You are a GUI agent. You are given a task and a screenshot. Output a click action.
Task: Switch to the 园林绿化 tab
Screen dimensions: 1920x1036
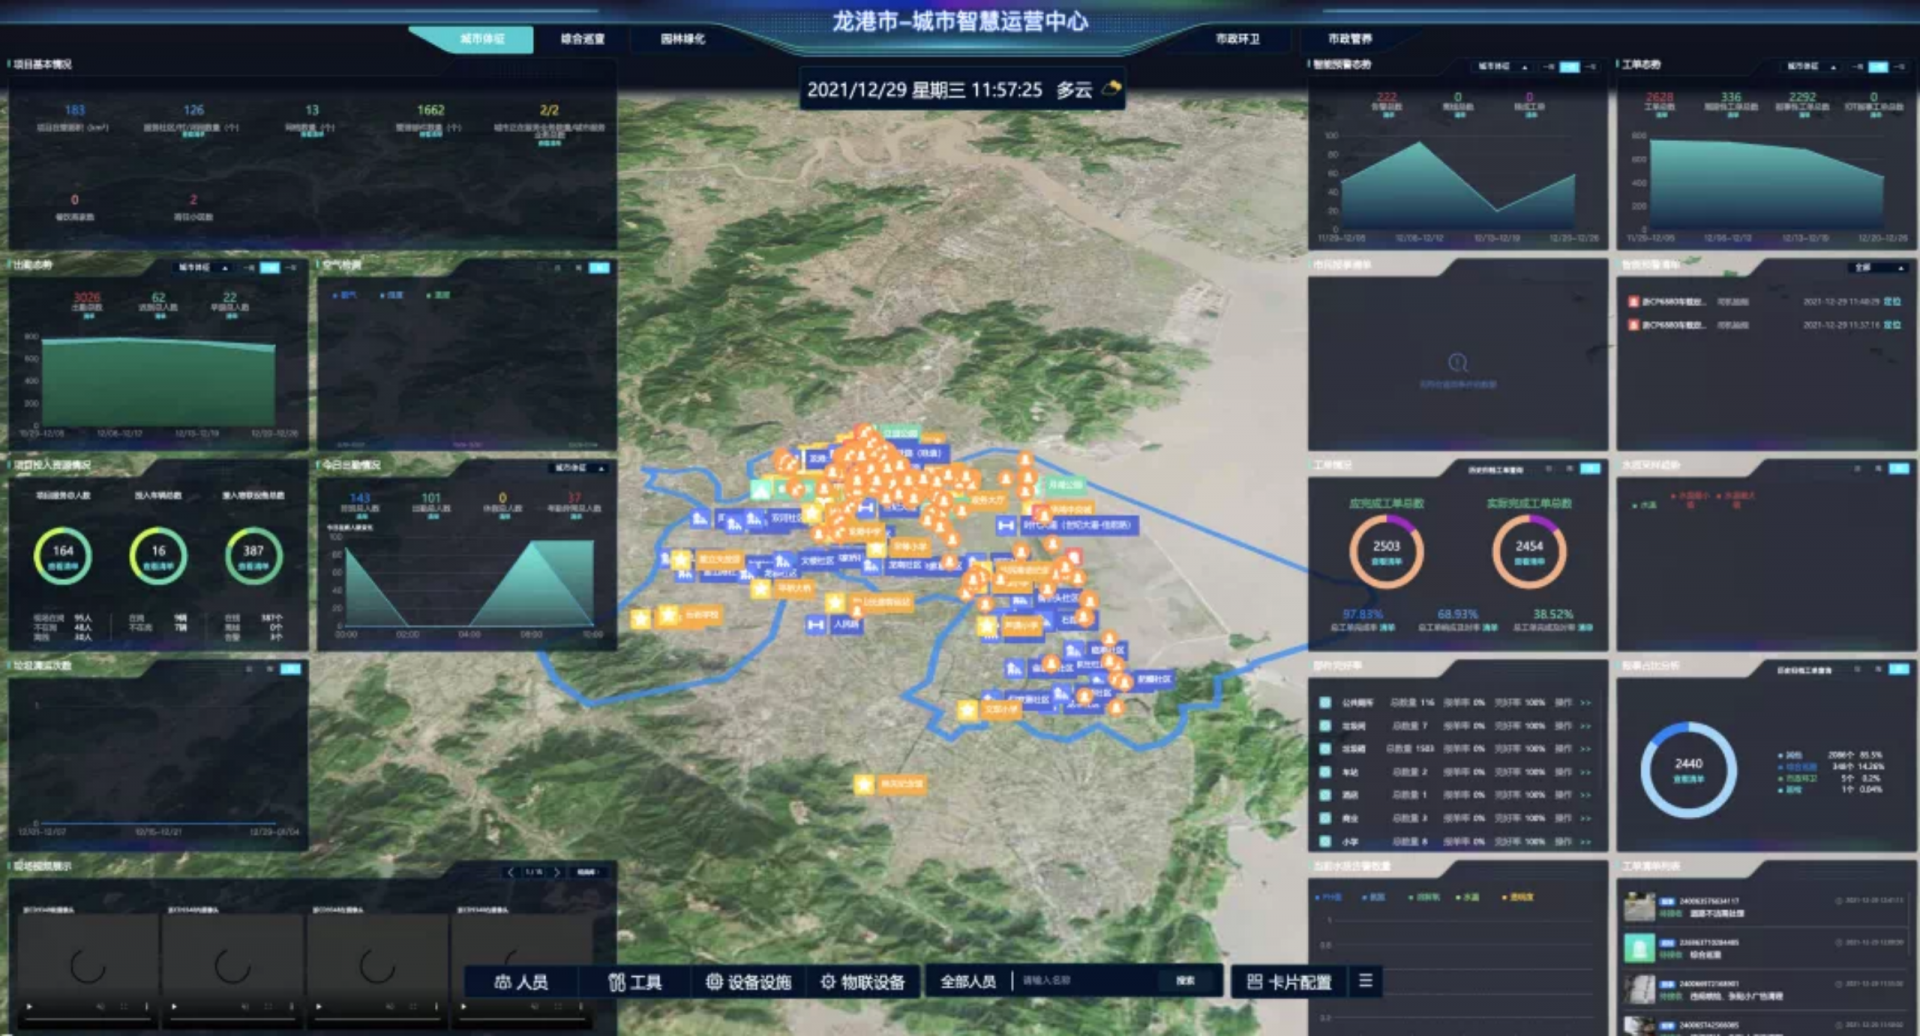(683, 39)
